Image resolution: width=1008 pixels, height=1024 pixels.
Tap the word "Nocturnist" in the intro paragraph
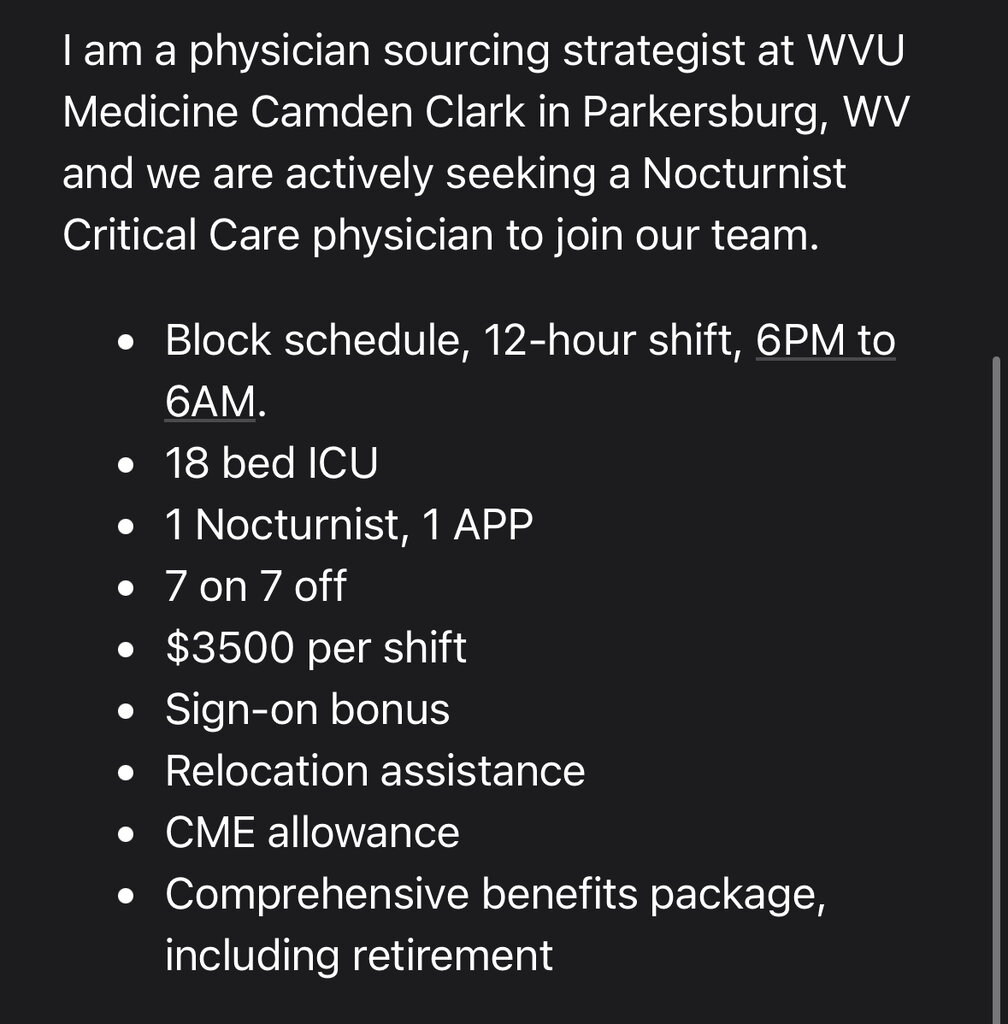[744, 173]
